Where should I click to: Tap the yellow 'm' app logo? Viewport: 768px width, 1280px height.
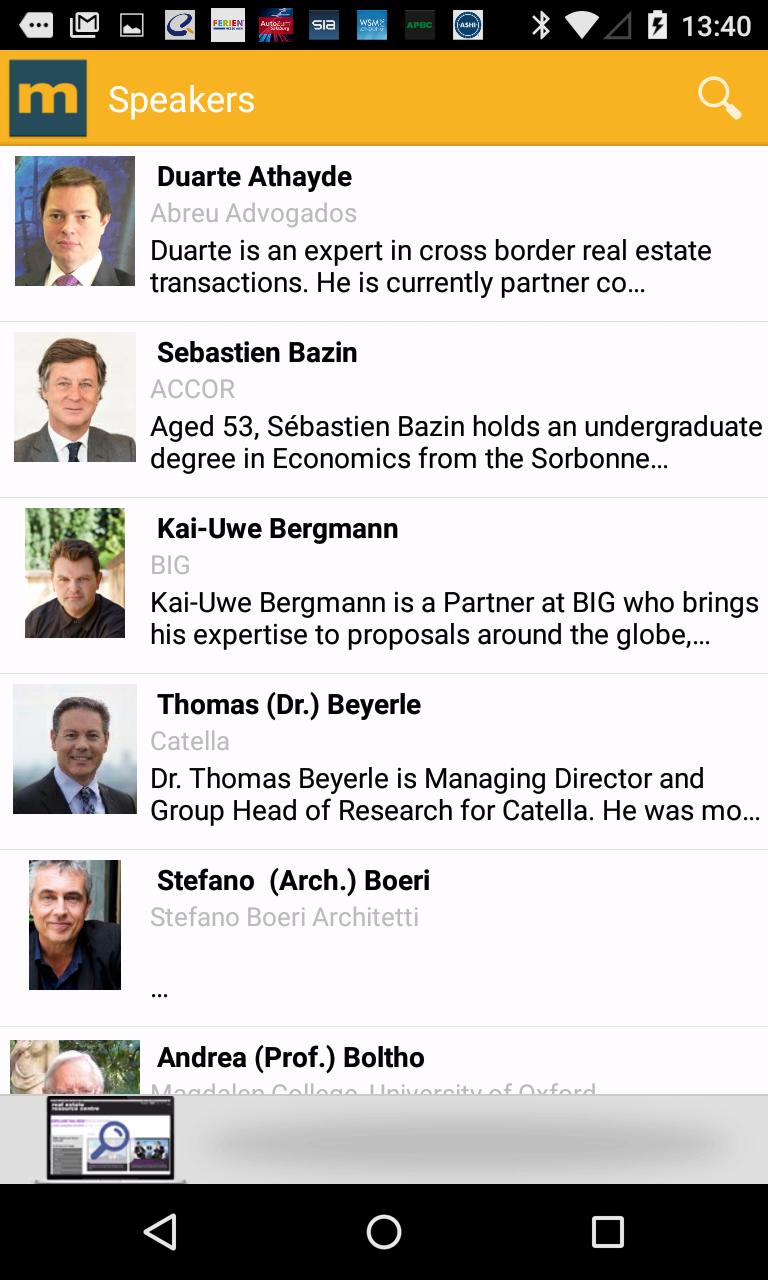coord(48,99)
